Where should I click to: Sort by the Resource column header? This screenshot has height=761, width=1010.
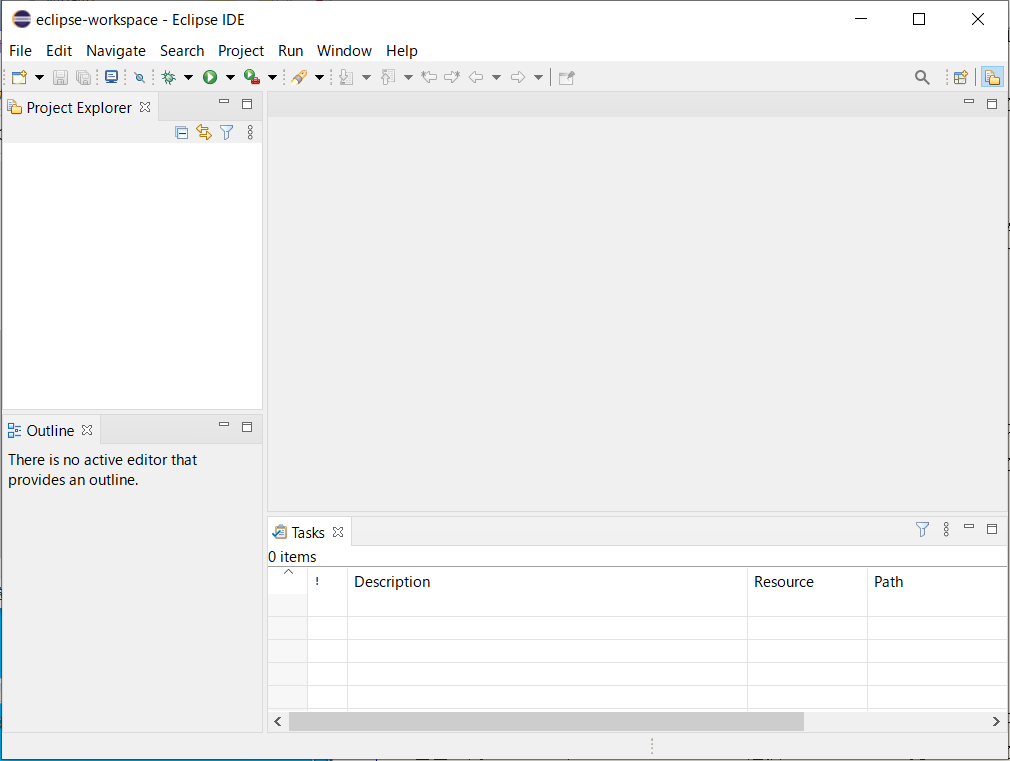[x=807, y=582]
